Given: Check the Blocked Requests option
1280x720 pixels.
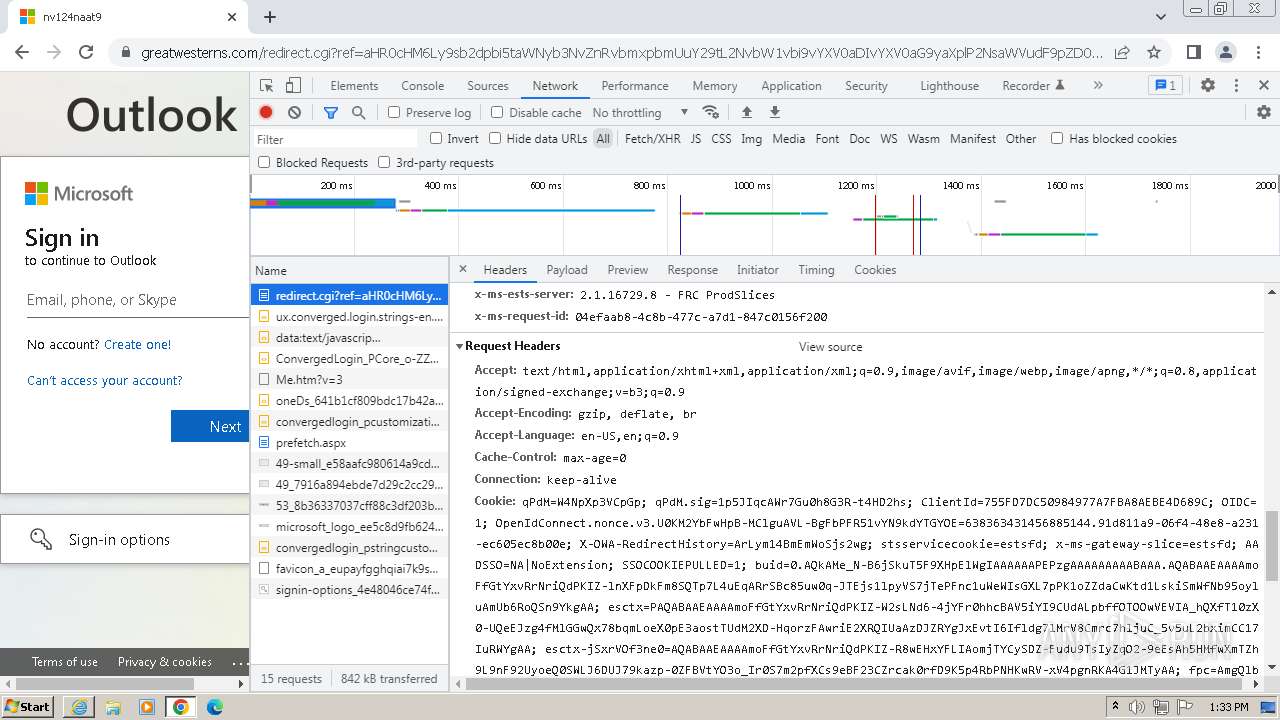Looking at the screenshot, I should point(264,162).
